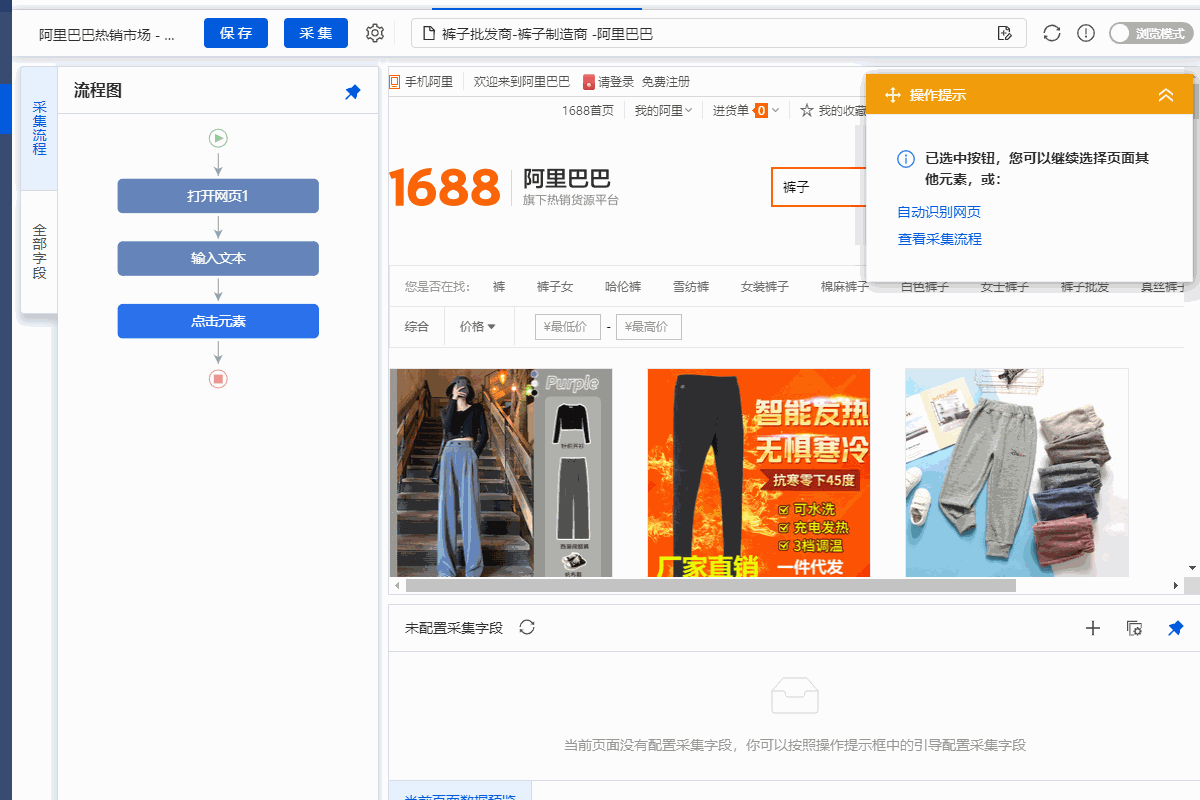Pin the collection fields panel
This screenshot has width=1200, height=800.
click(x=1176, y=628)
